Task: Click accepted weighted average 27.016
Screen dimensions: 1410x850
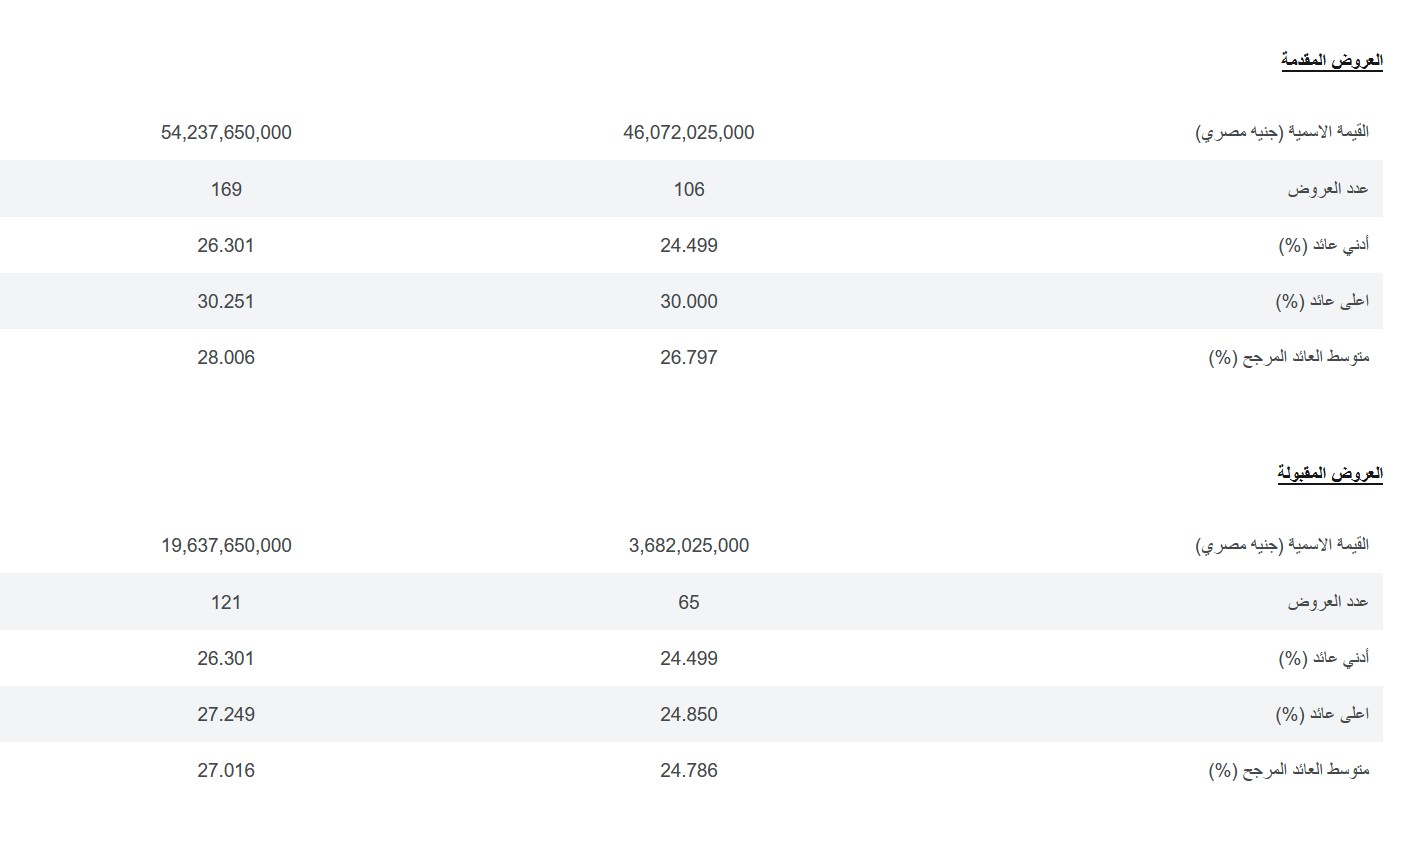Action: click(x=226, y=770)
